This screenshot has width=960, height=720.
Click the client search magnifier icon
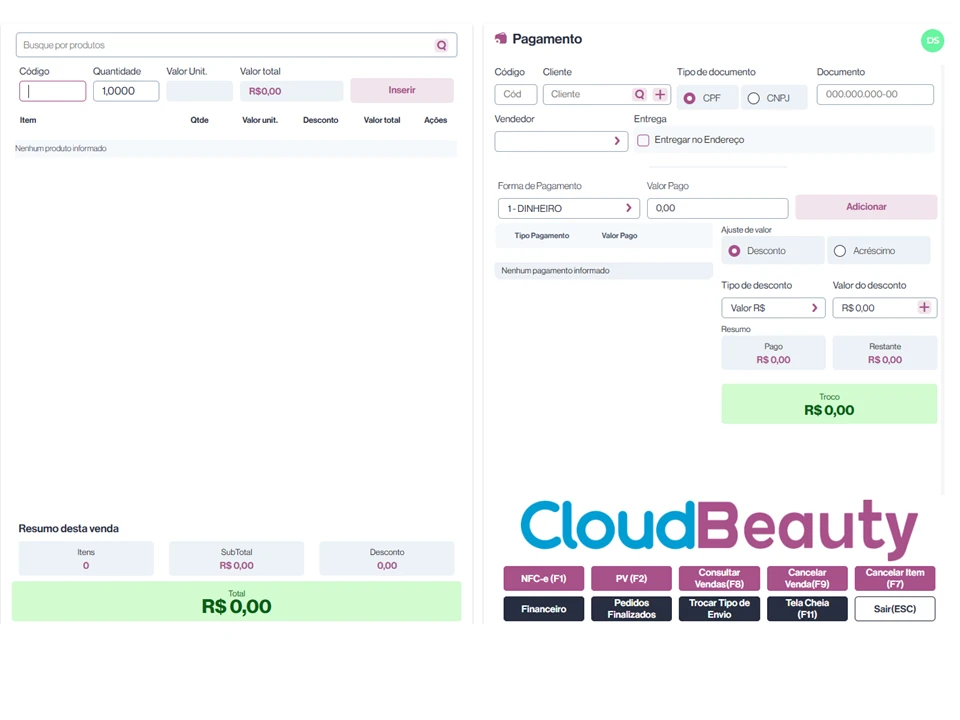pos(639,94)
